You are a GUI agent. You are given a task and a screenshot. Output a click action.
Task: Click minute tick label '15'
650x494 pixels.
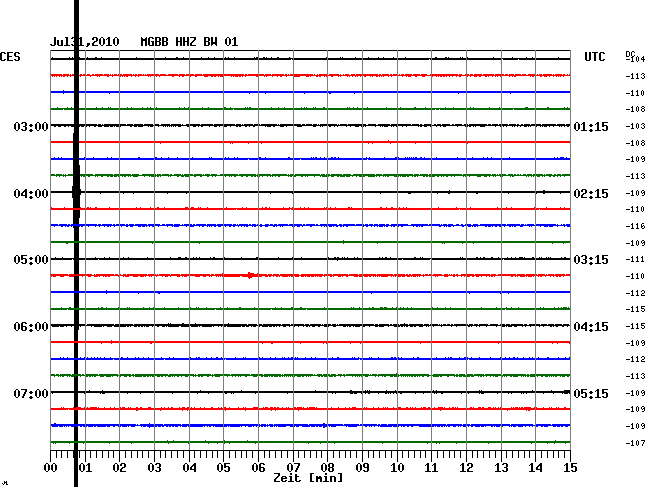tap(570, 468)
